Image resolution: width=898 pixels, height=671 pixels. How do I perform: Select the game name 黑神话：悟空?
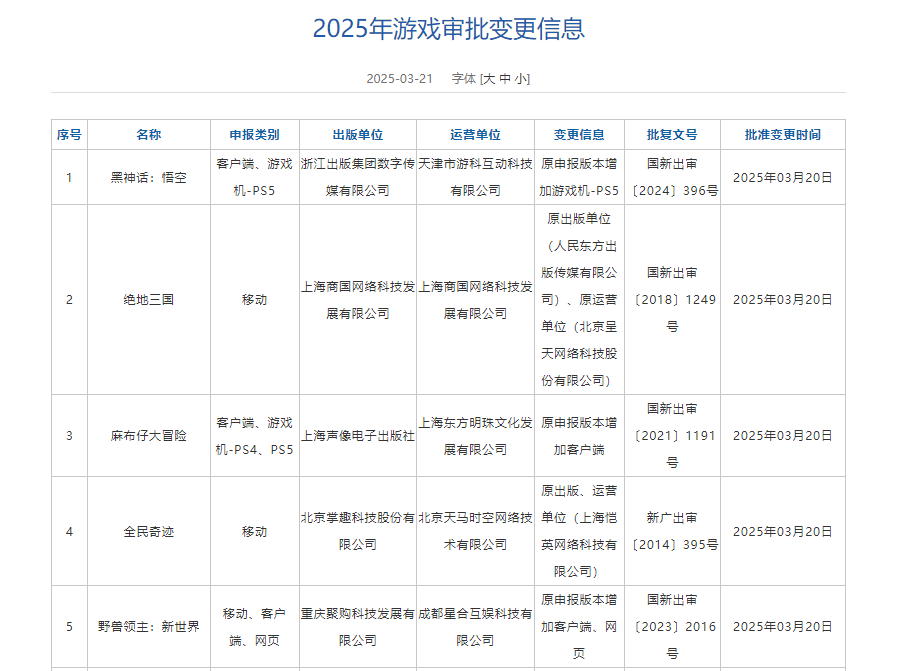149,177
